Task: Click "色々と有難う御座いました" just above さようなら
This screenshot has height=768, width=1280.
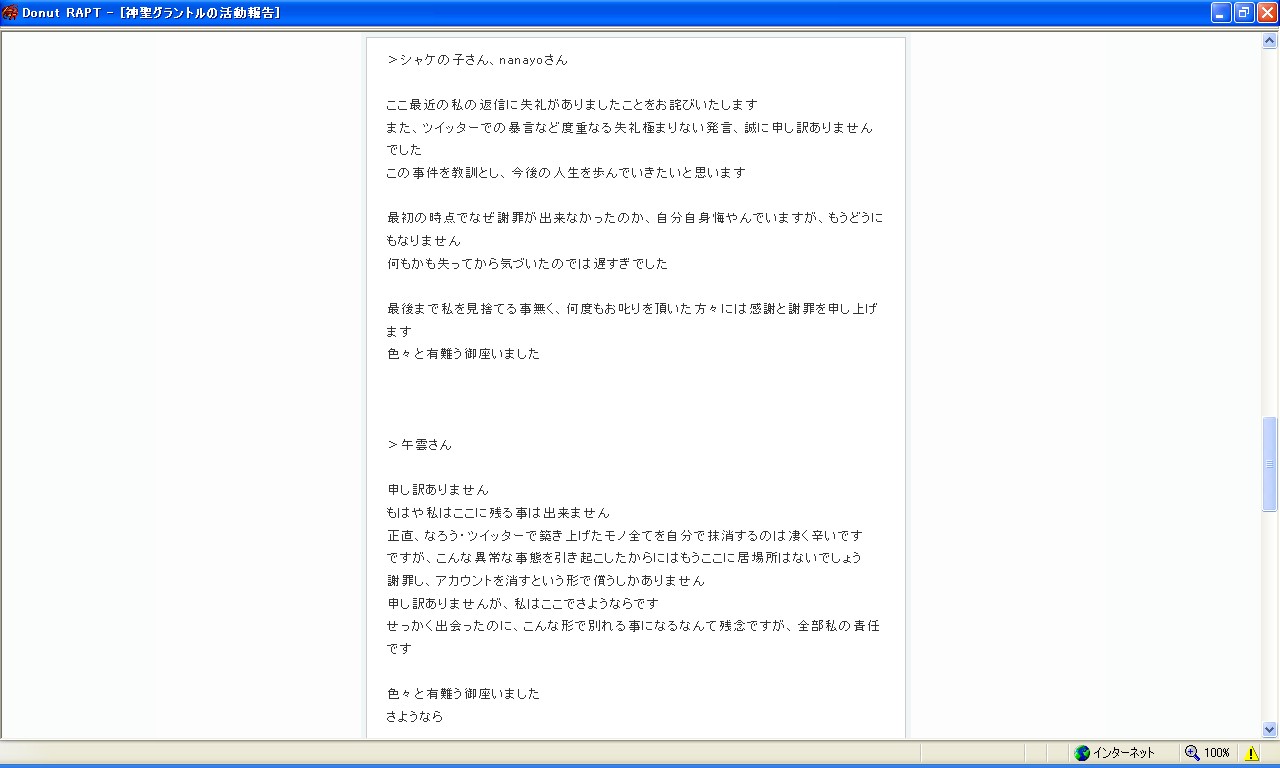Action: pyautogui.click(x=463, y=694)
